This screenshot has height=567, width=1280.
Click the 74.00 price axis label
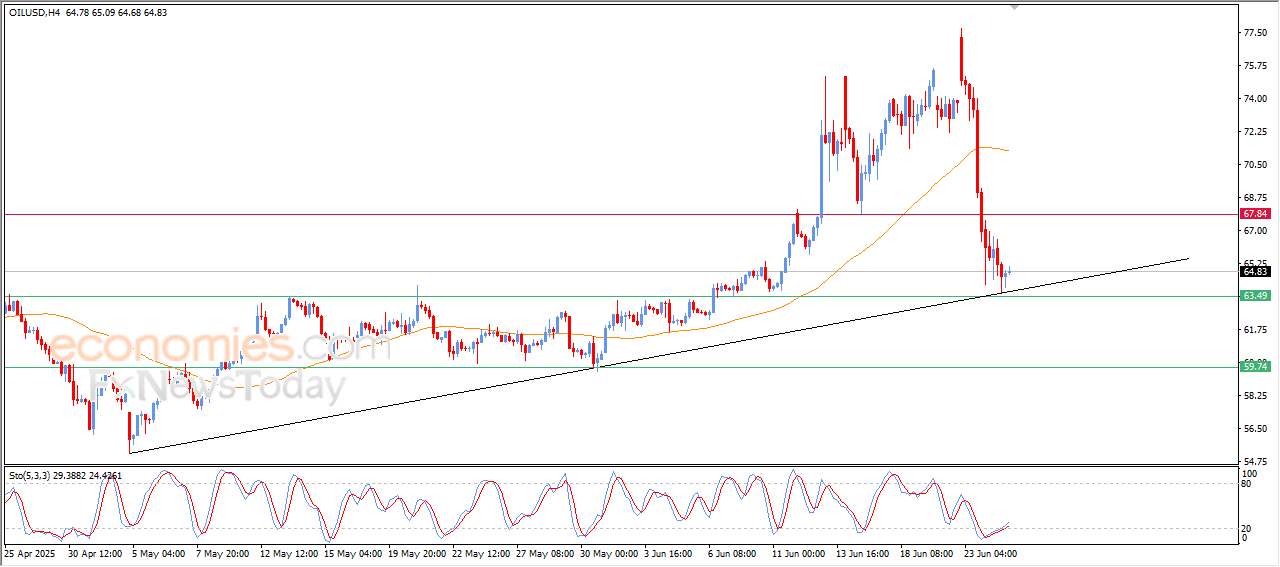pos(1256,99)
